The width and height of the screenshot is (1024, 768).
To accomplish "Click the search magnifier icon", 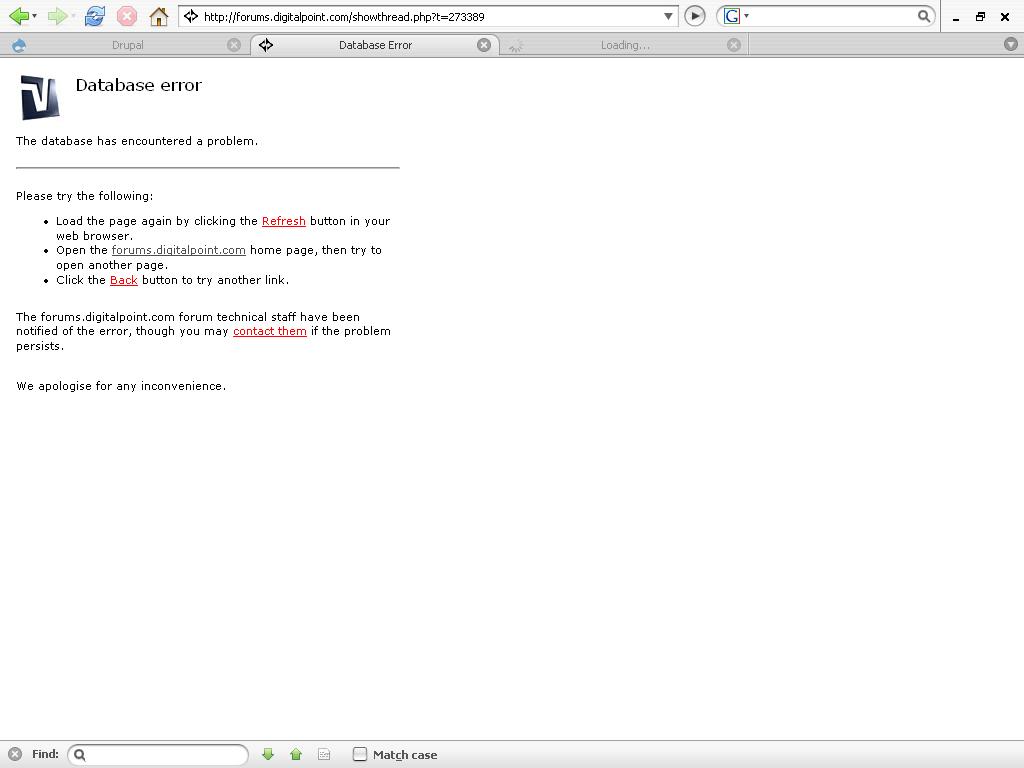I will pyautogui.click(x=923, y=16).
